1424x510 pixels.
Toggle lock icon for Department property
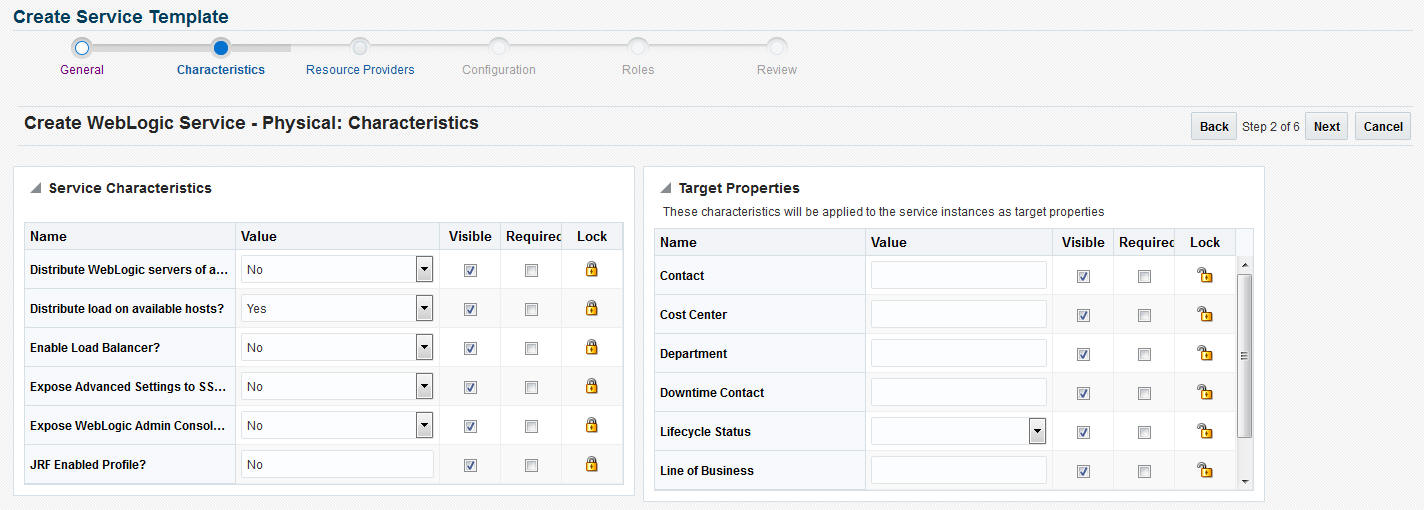pos(1204,353)
